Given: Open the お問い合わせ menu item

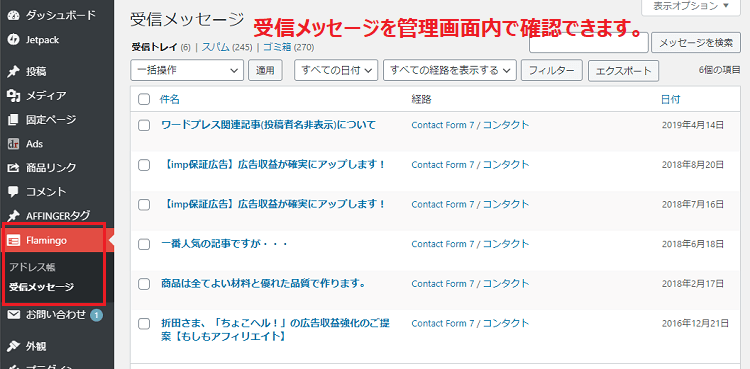Looking at the screenshot, I should [56, 315].
